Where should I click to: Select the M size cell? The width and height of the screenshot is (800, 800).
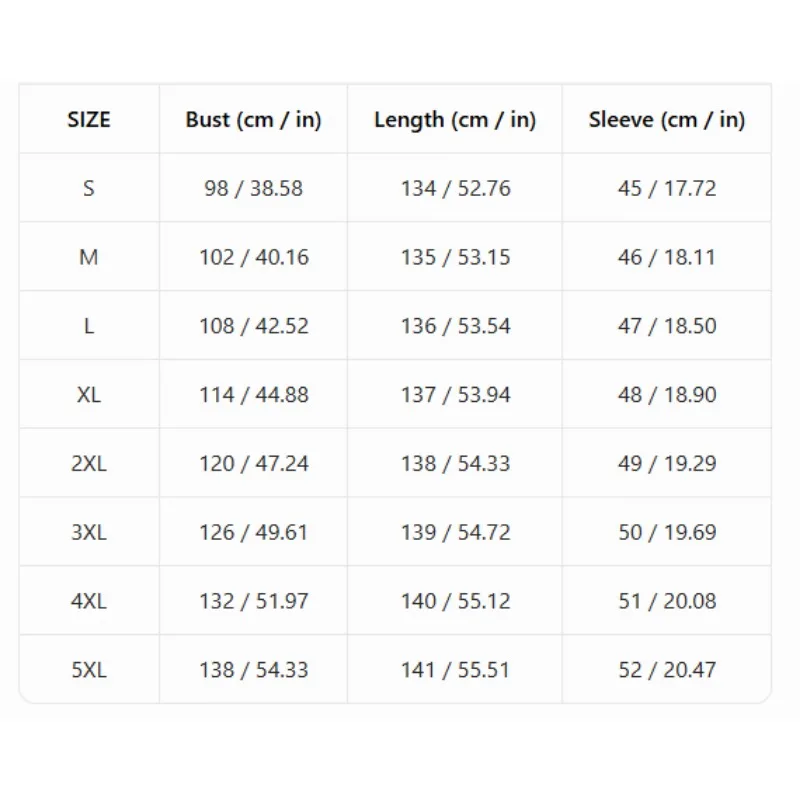[89, 257]
